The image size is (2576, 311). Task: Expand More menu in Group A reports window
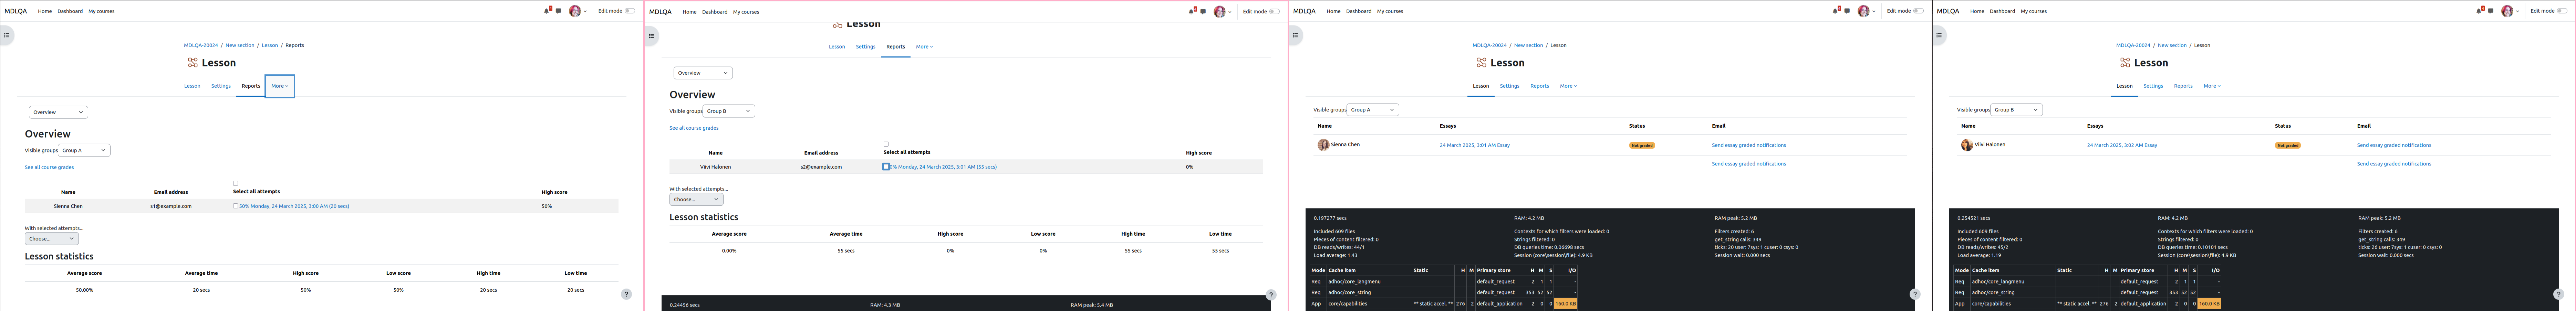tap(280, 86)
